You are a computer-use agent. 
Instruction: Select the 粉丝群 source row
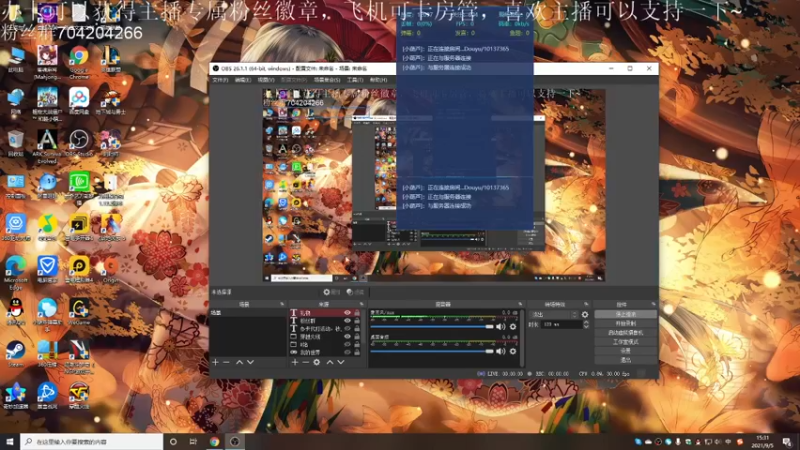326,321
